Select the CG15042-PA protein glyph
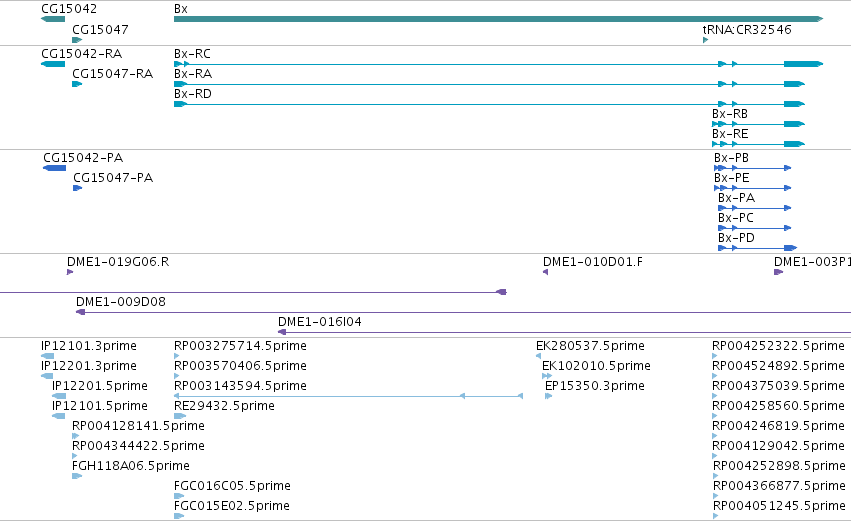 tap(55, 168)
